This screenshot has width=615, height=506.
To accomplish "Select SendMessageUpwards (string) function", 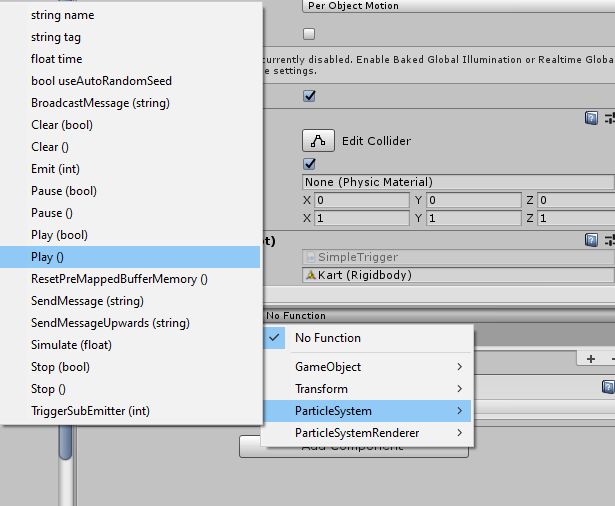I will pos(130,323).
